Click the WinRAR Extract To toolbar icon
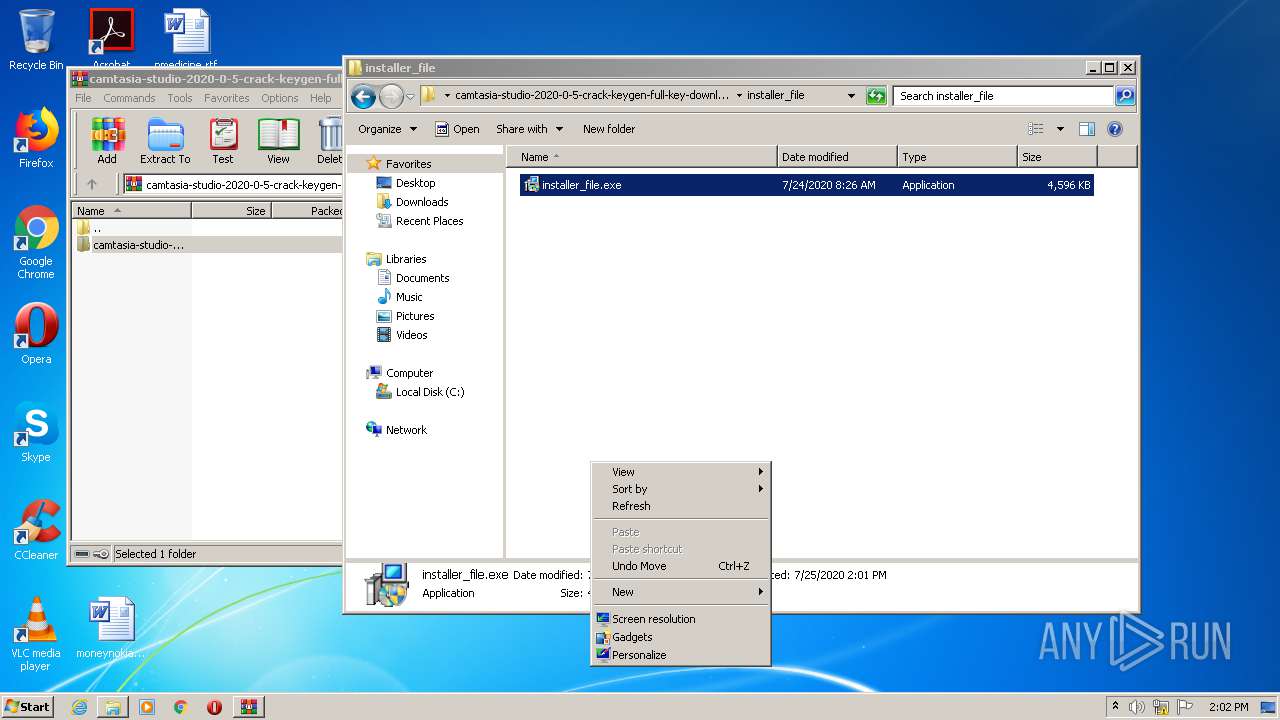Image resolution: width=1280 pixels, height=720 pixels. click(x=165, y=141)
